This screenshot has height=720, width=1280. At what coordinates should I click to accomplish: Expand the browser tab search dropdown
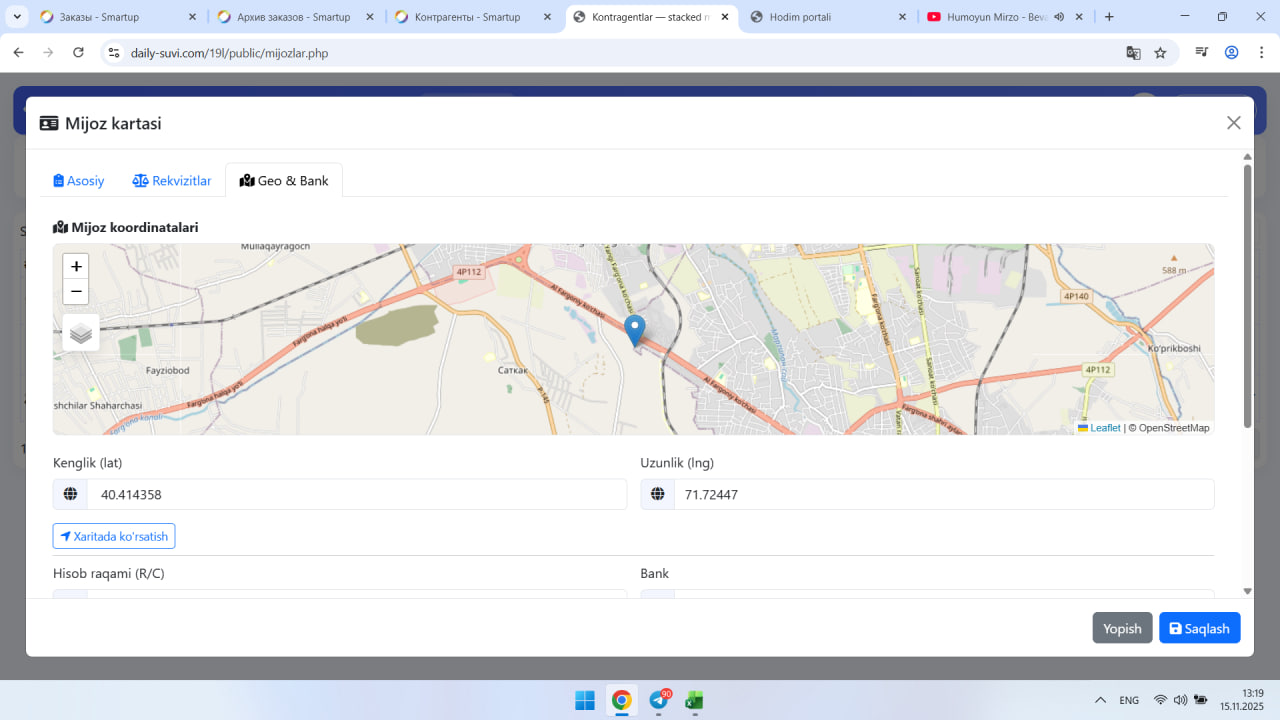coord(17,17)
